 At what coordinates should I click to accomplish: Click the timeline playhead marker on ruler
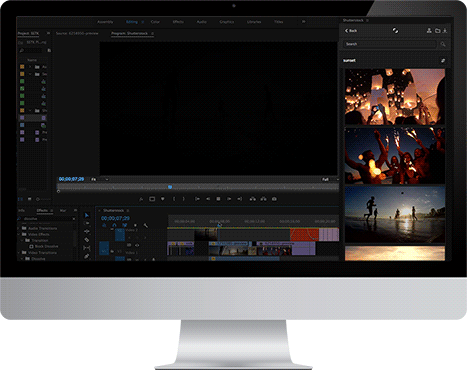click(219, 225)
